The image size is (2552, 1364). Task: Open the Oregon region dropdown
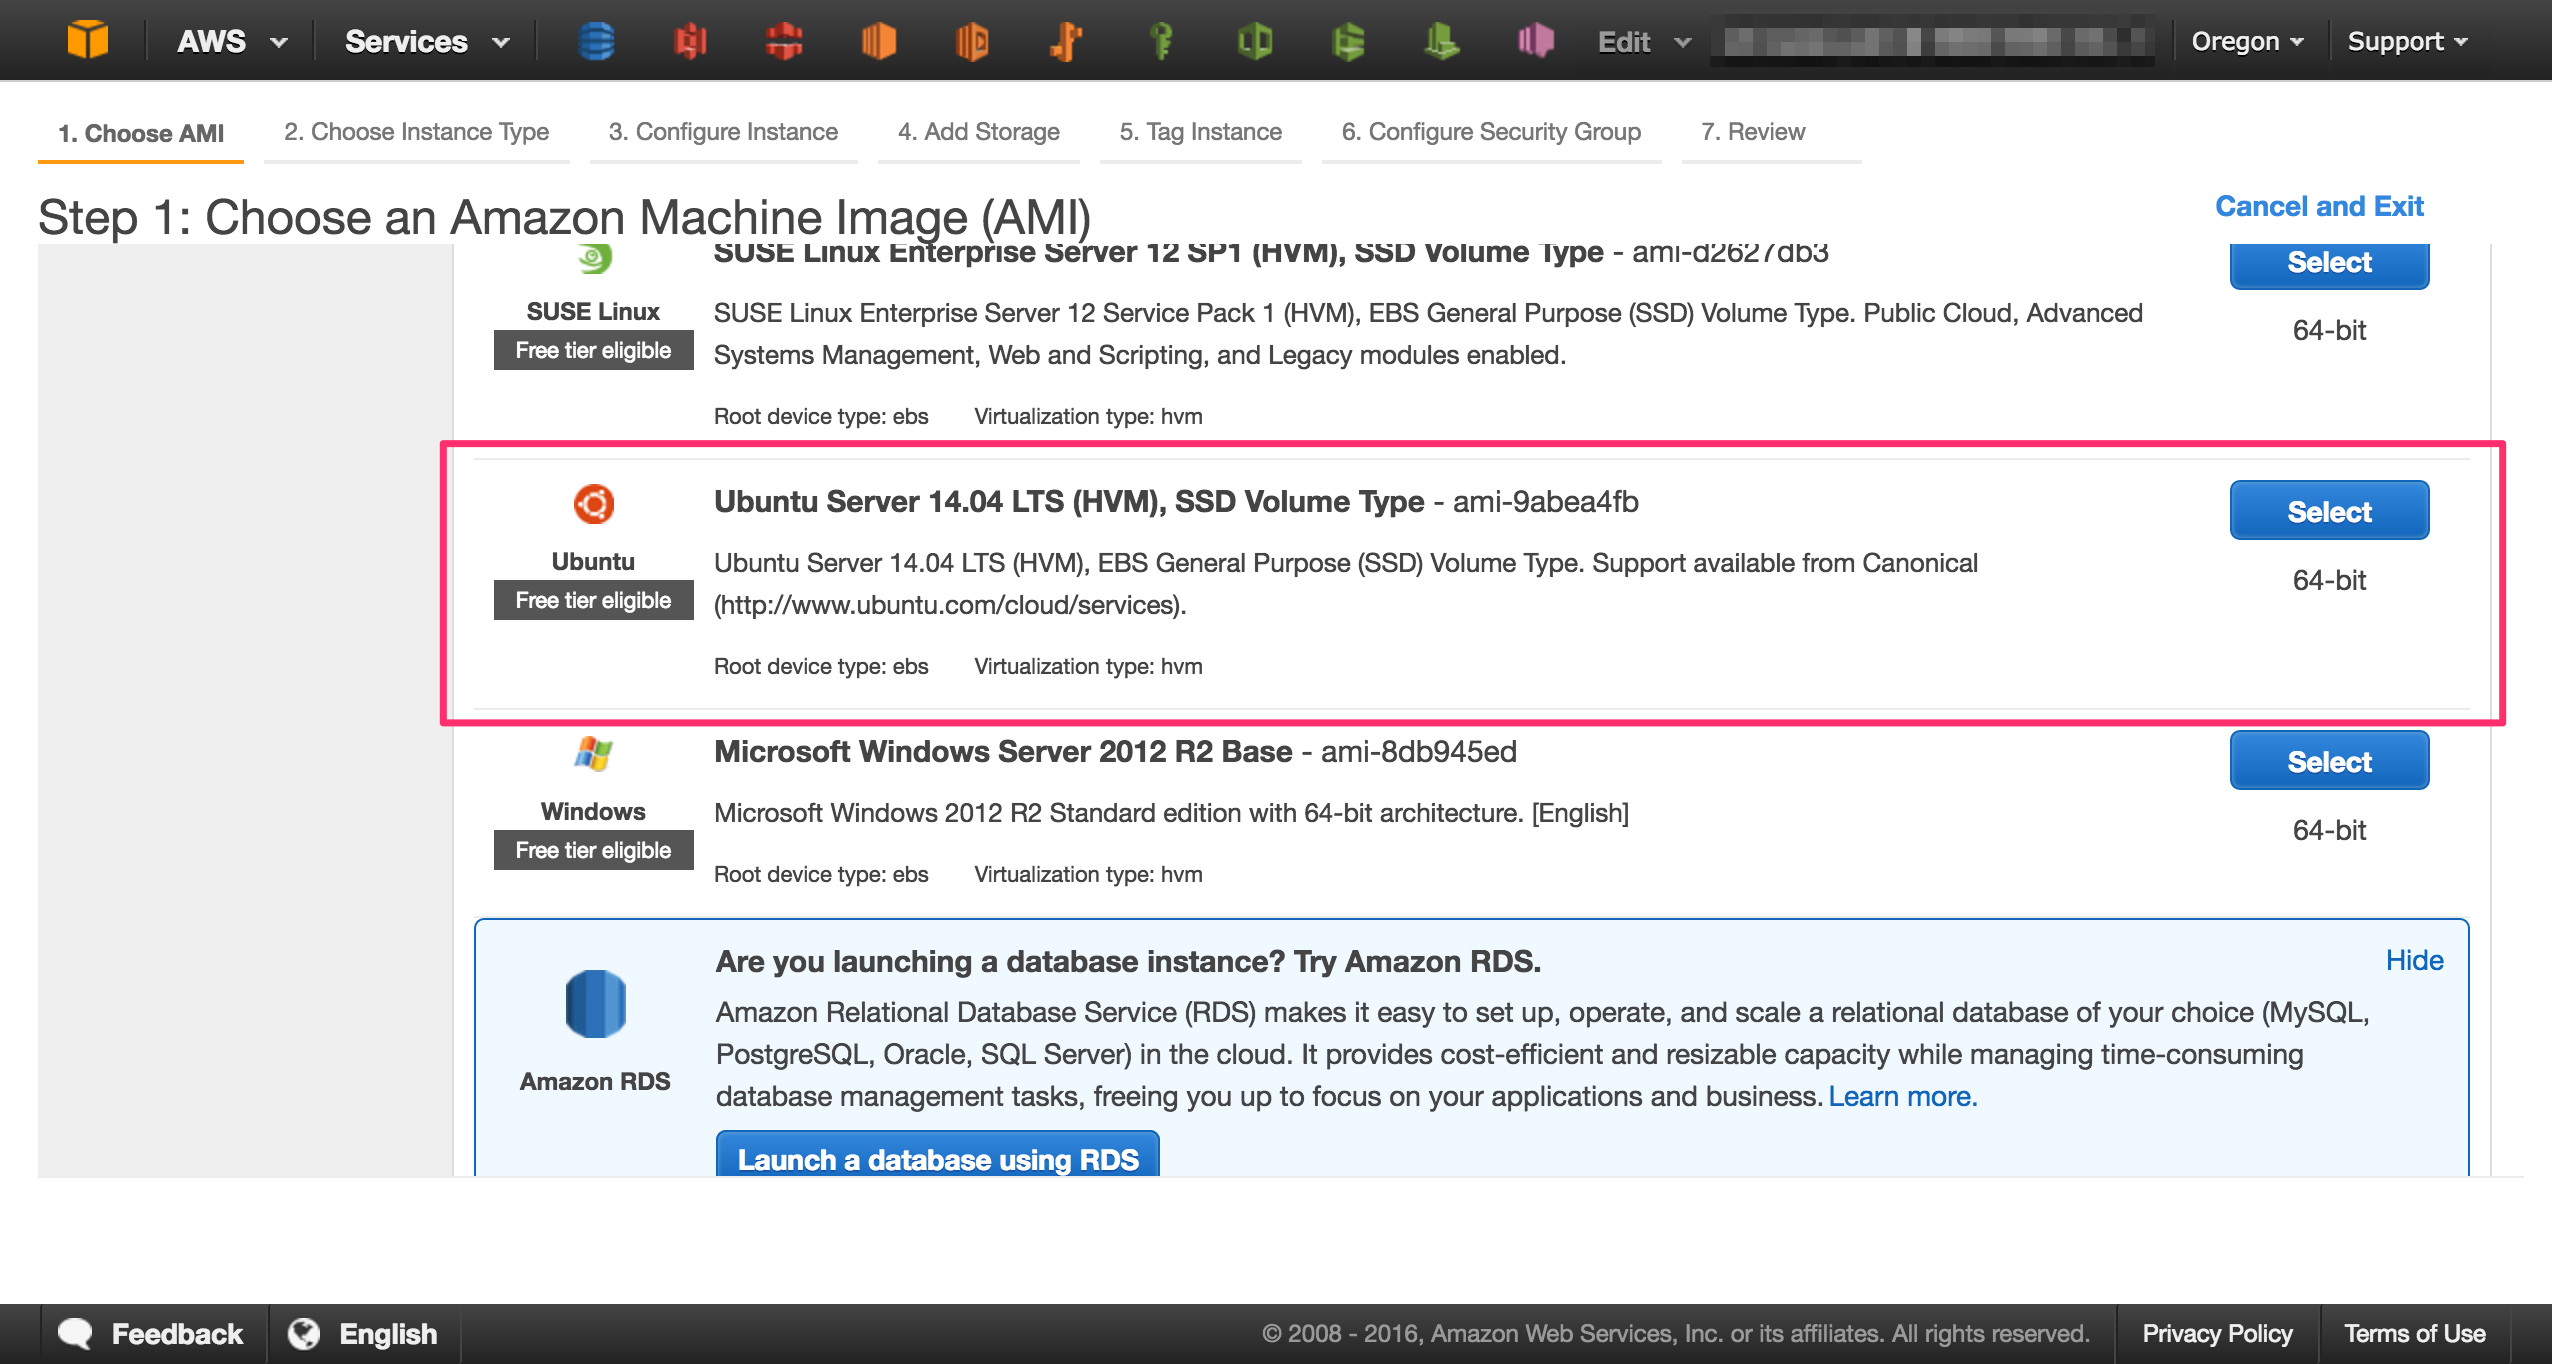[x=2248, y=41]
